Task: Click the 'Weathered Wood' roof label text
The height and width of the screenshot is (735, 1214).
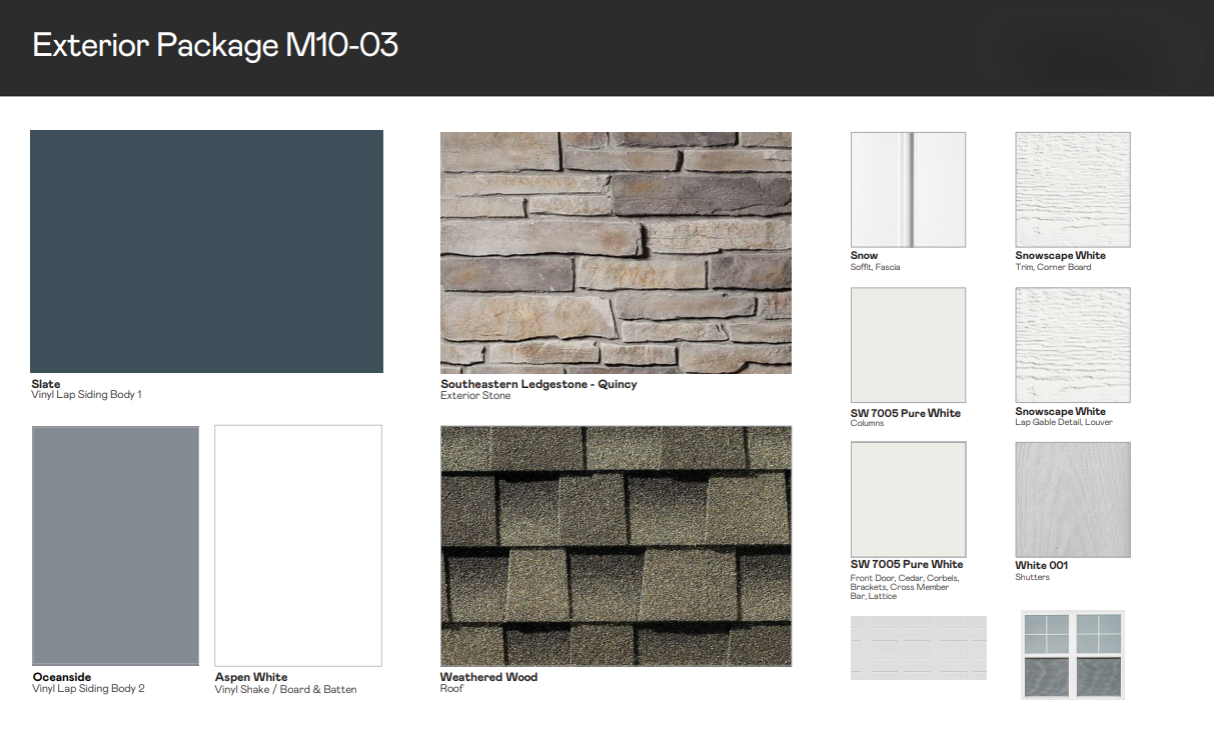Action: (488, 677)
